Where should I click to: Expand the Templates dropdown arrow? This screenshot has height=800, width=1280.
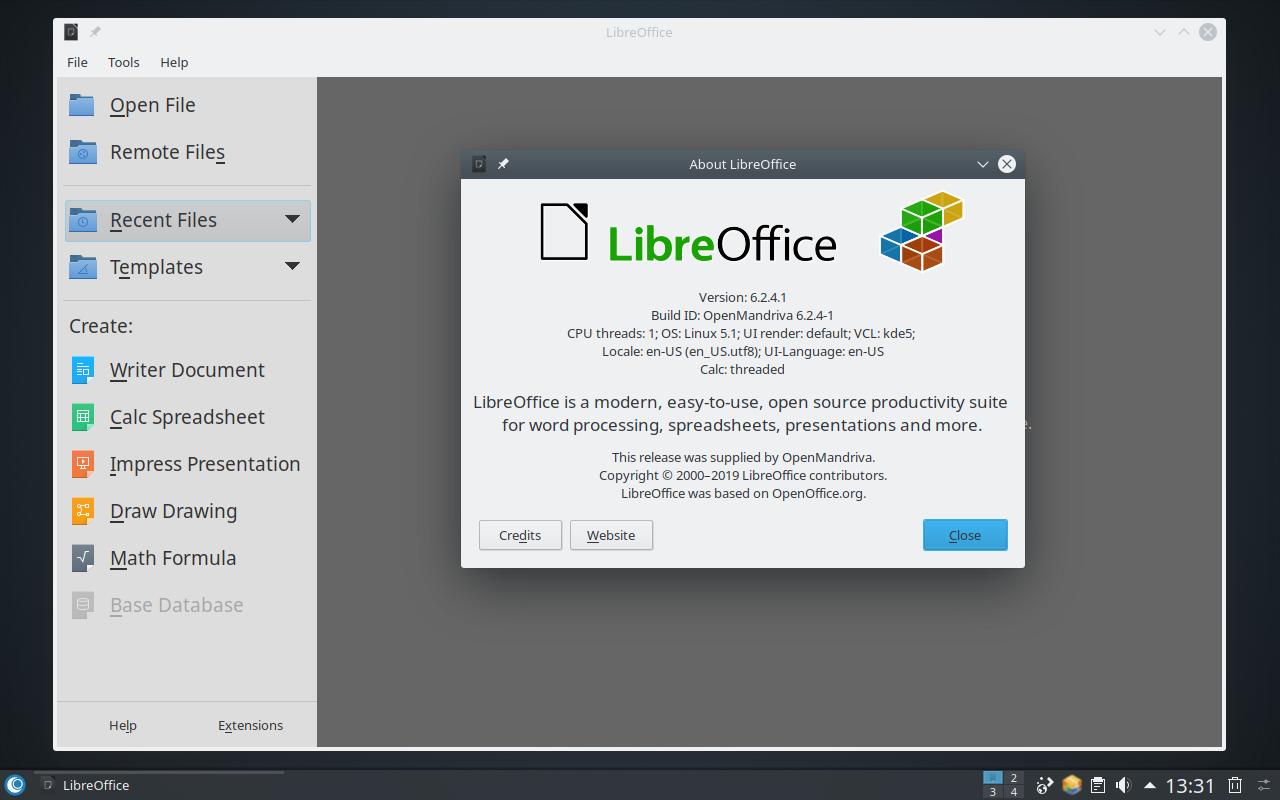(x=292, y=266)
